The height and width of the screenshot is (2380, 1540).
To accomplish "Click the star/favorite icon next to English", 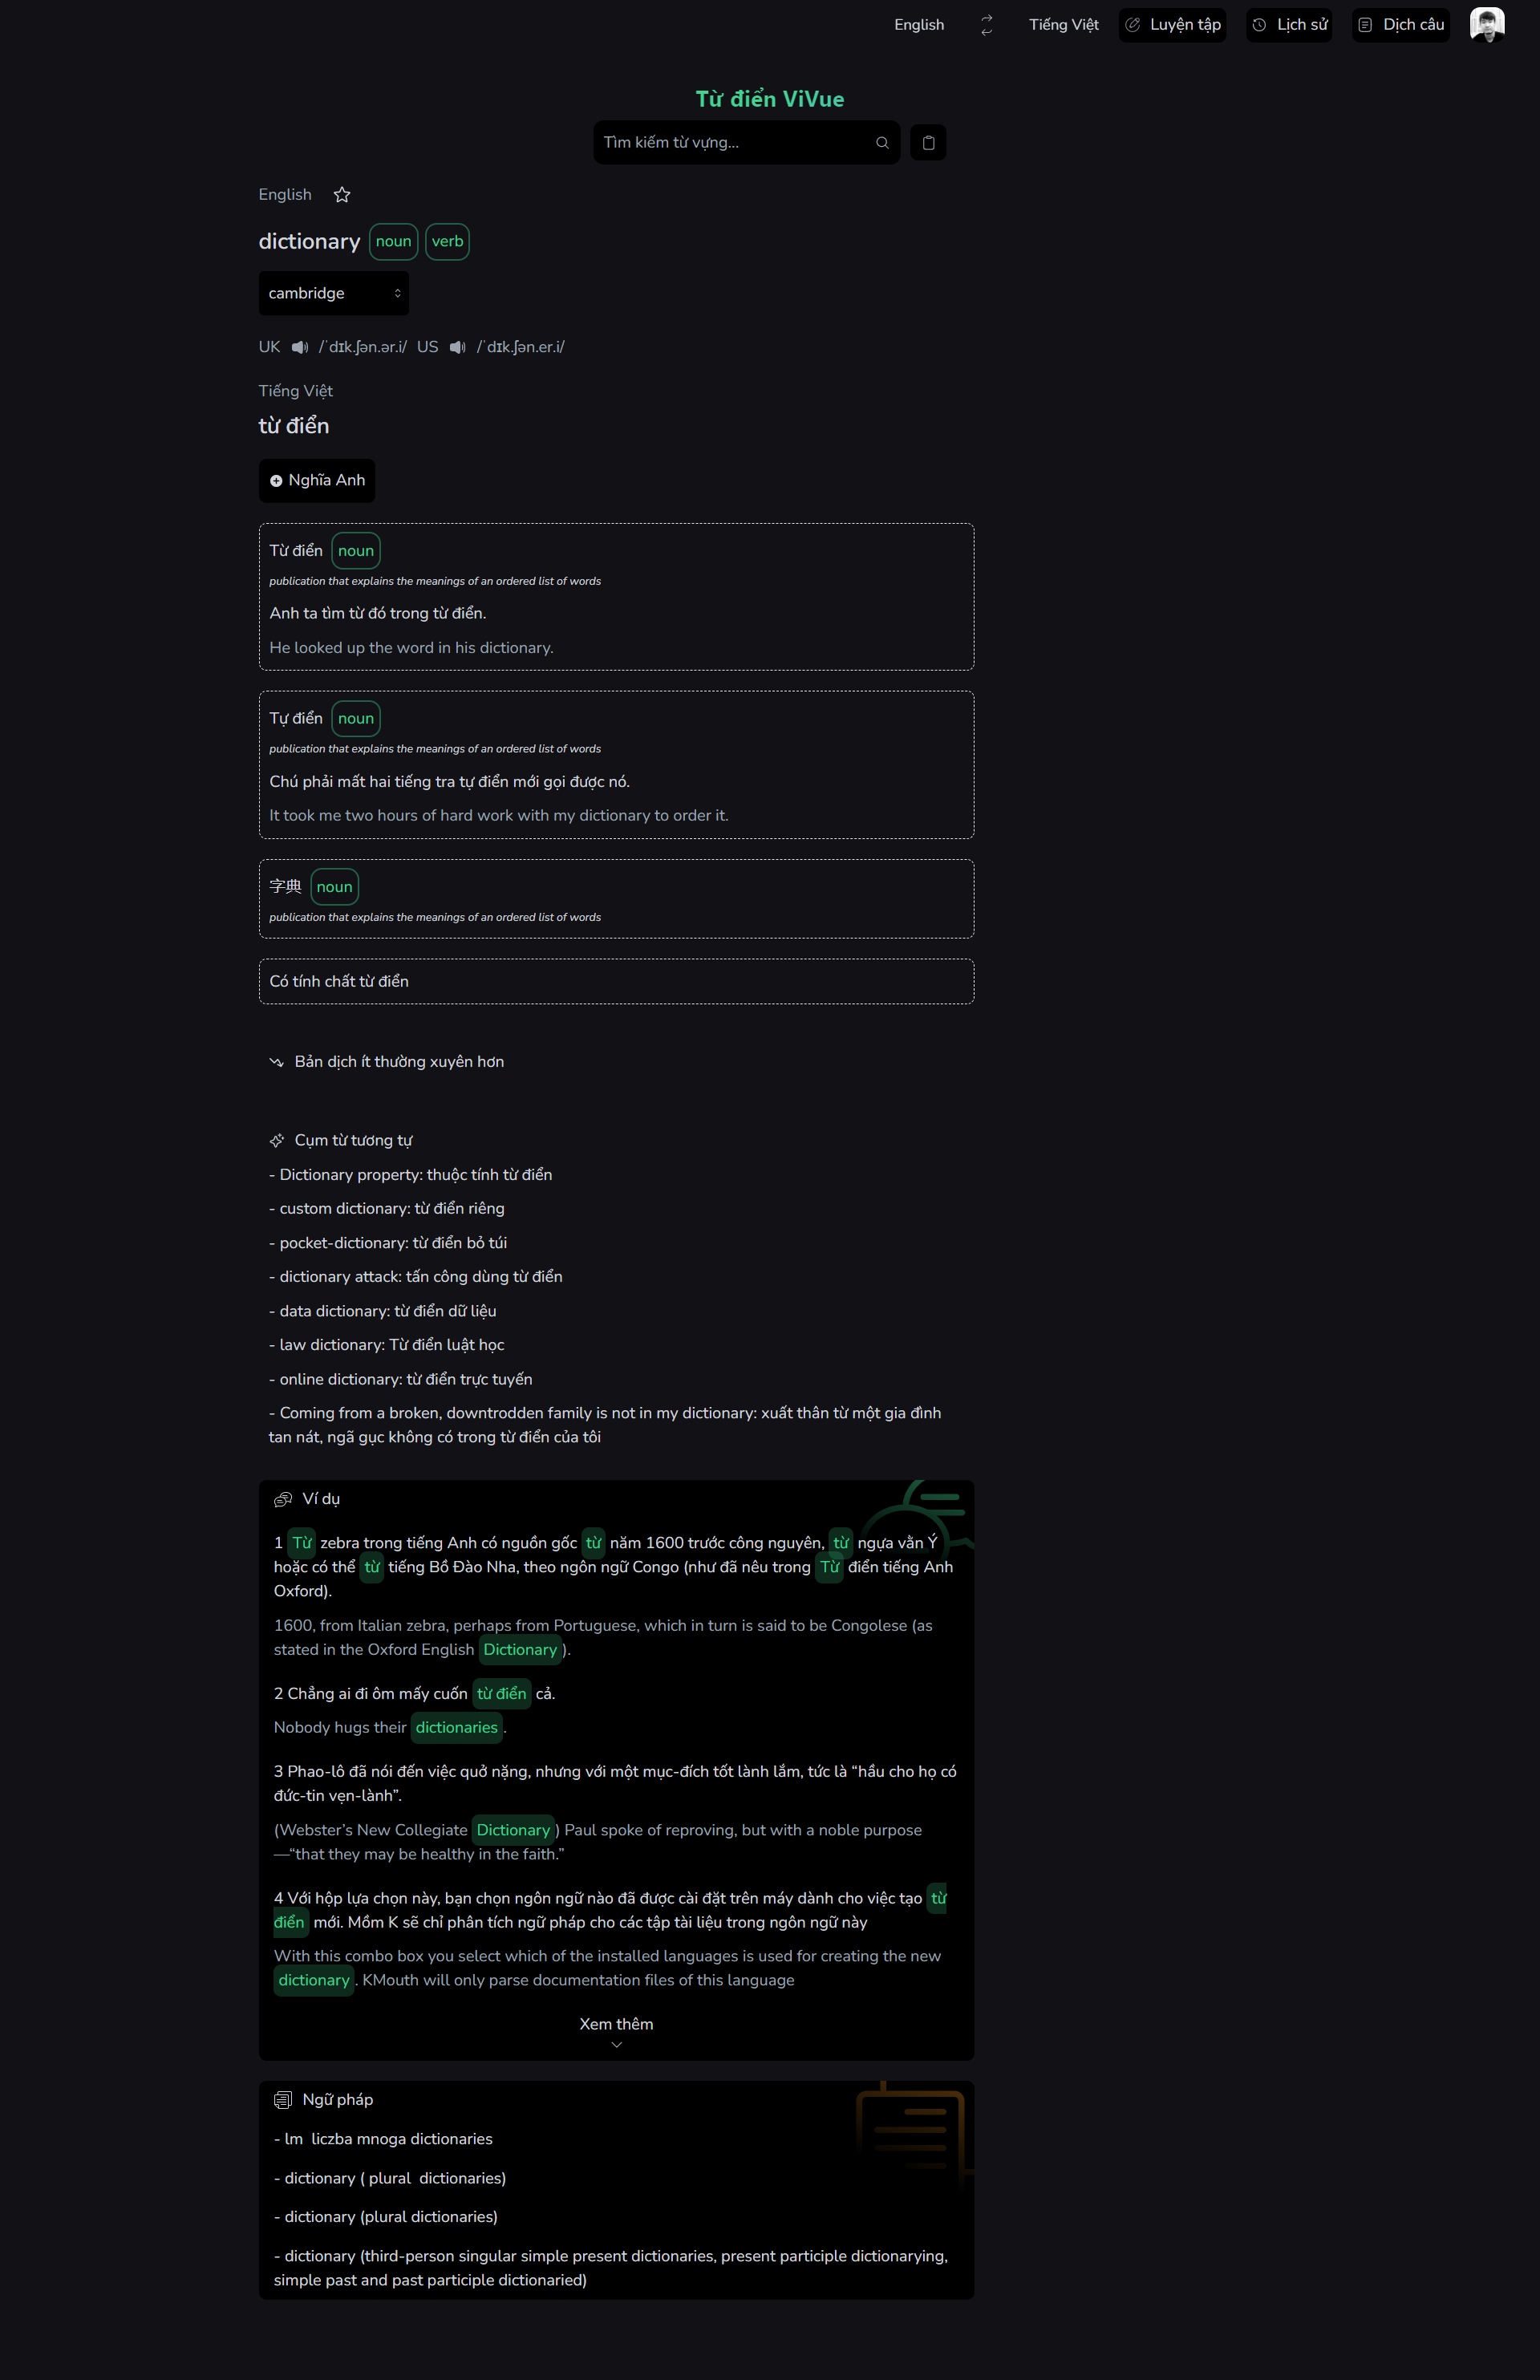I will point(342,194).
